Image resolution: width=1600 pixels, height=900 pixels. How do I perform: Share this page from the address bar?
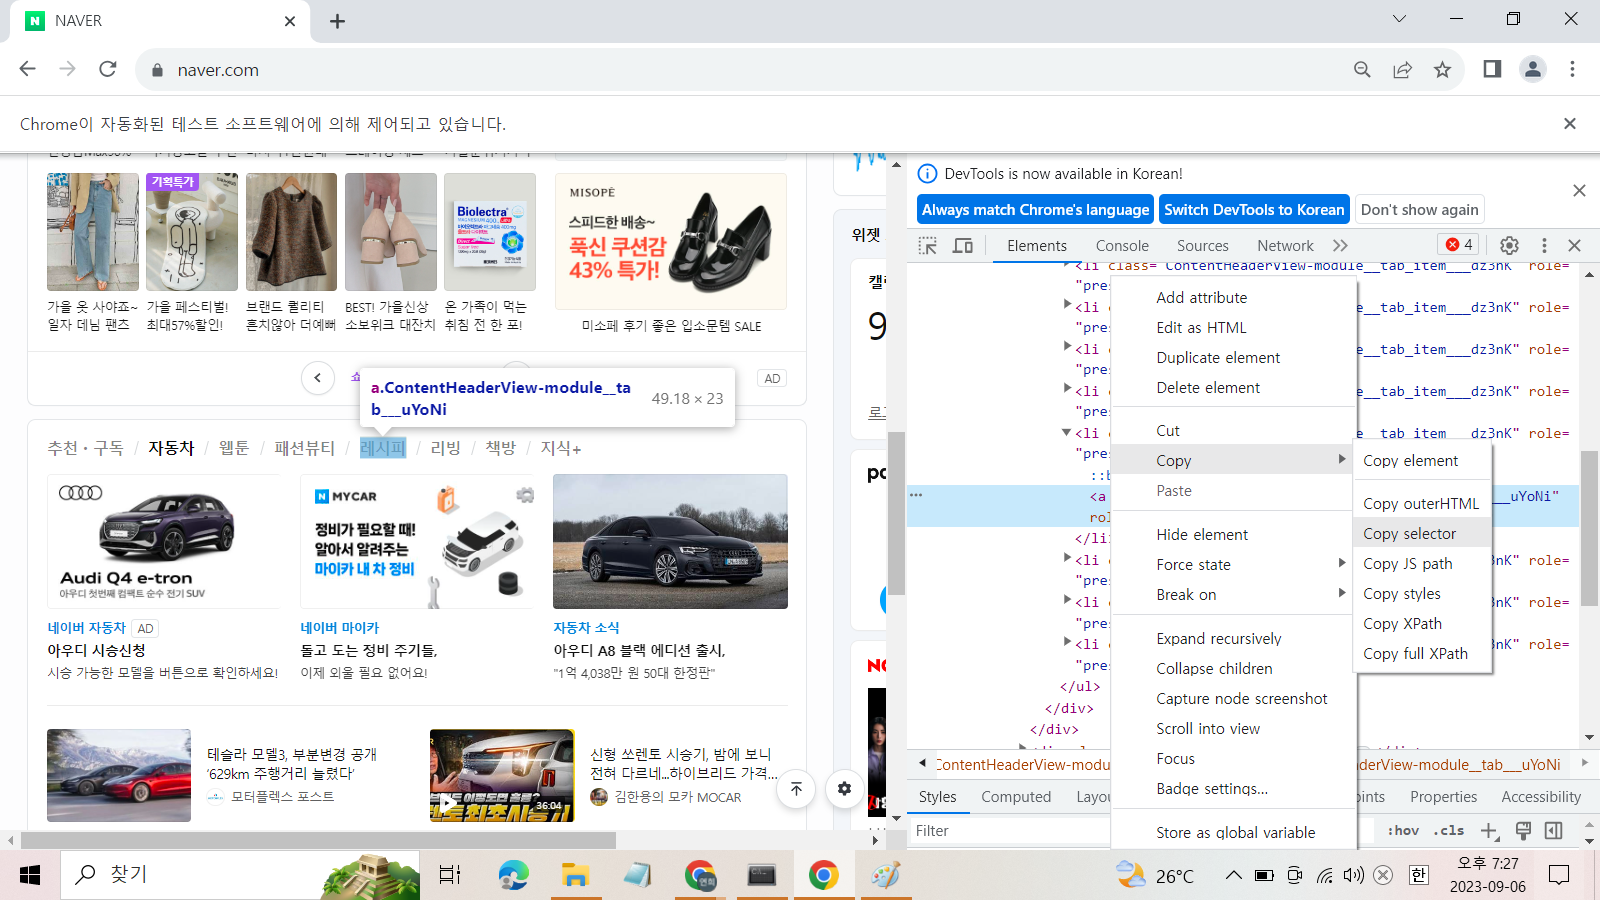[1402, 69]
